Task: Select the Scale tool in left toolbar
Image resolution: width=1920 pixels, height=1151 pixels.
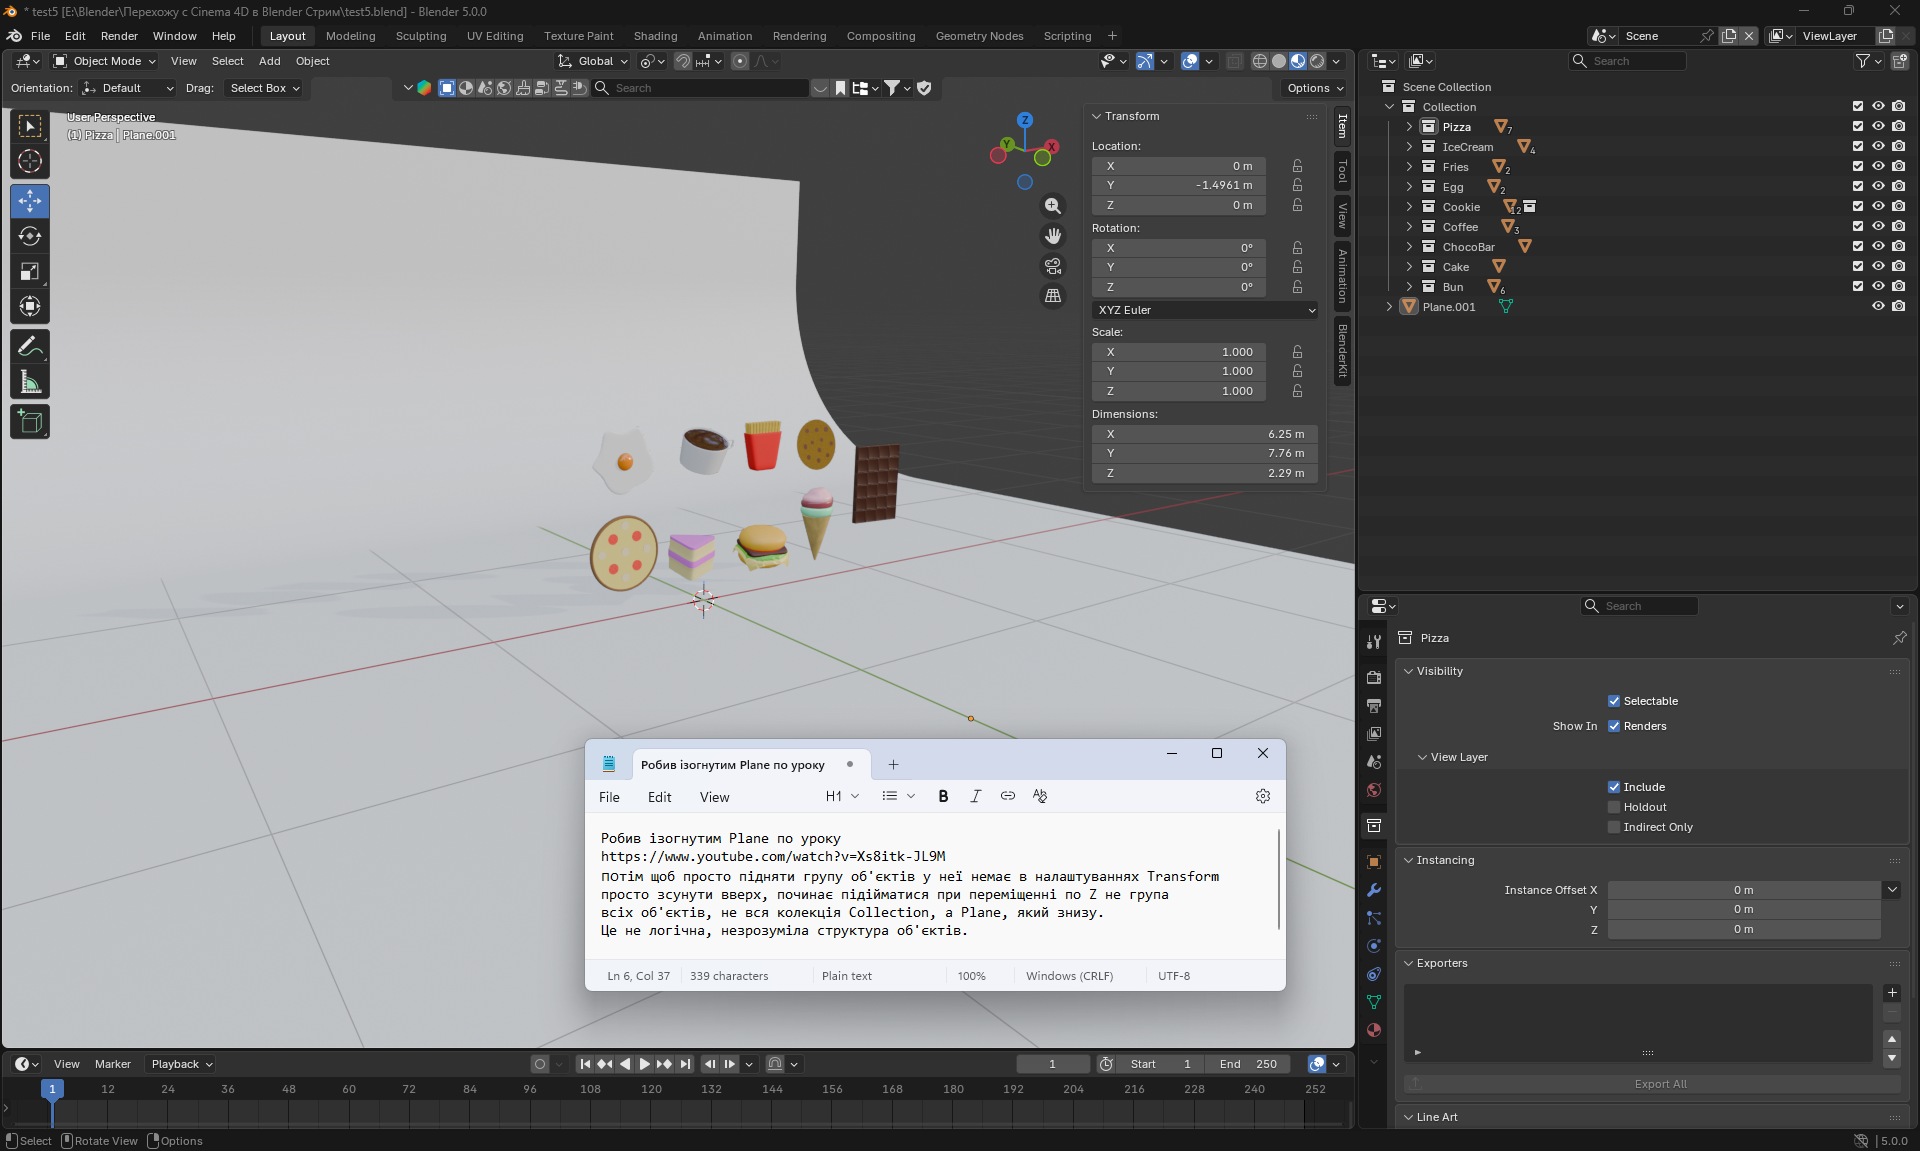Action: (x=30, y=272)
